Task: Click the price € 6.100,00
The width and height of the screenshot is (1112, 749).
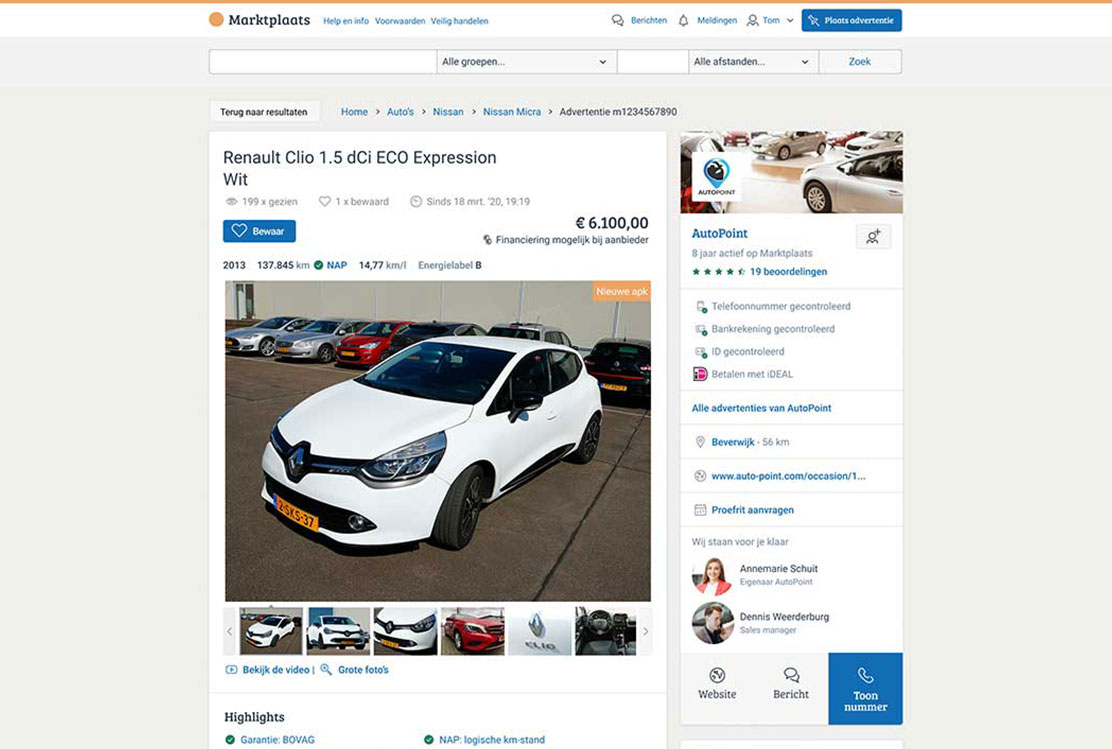Action: 612,223
